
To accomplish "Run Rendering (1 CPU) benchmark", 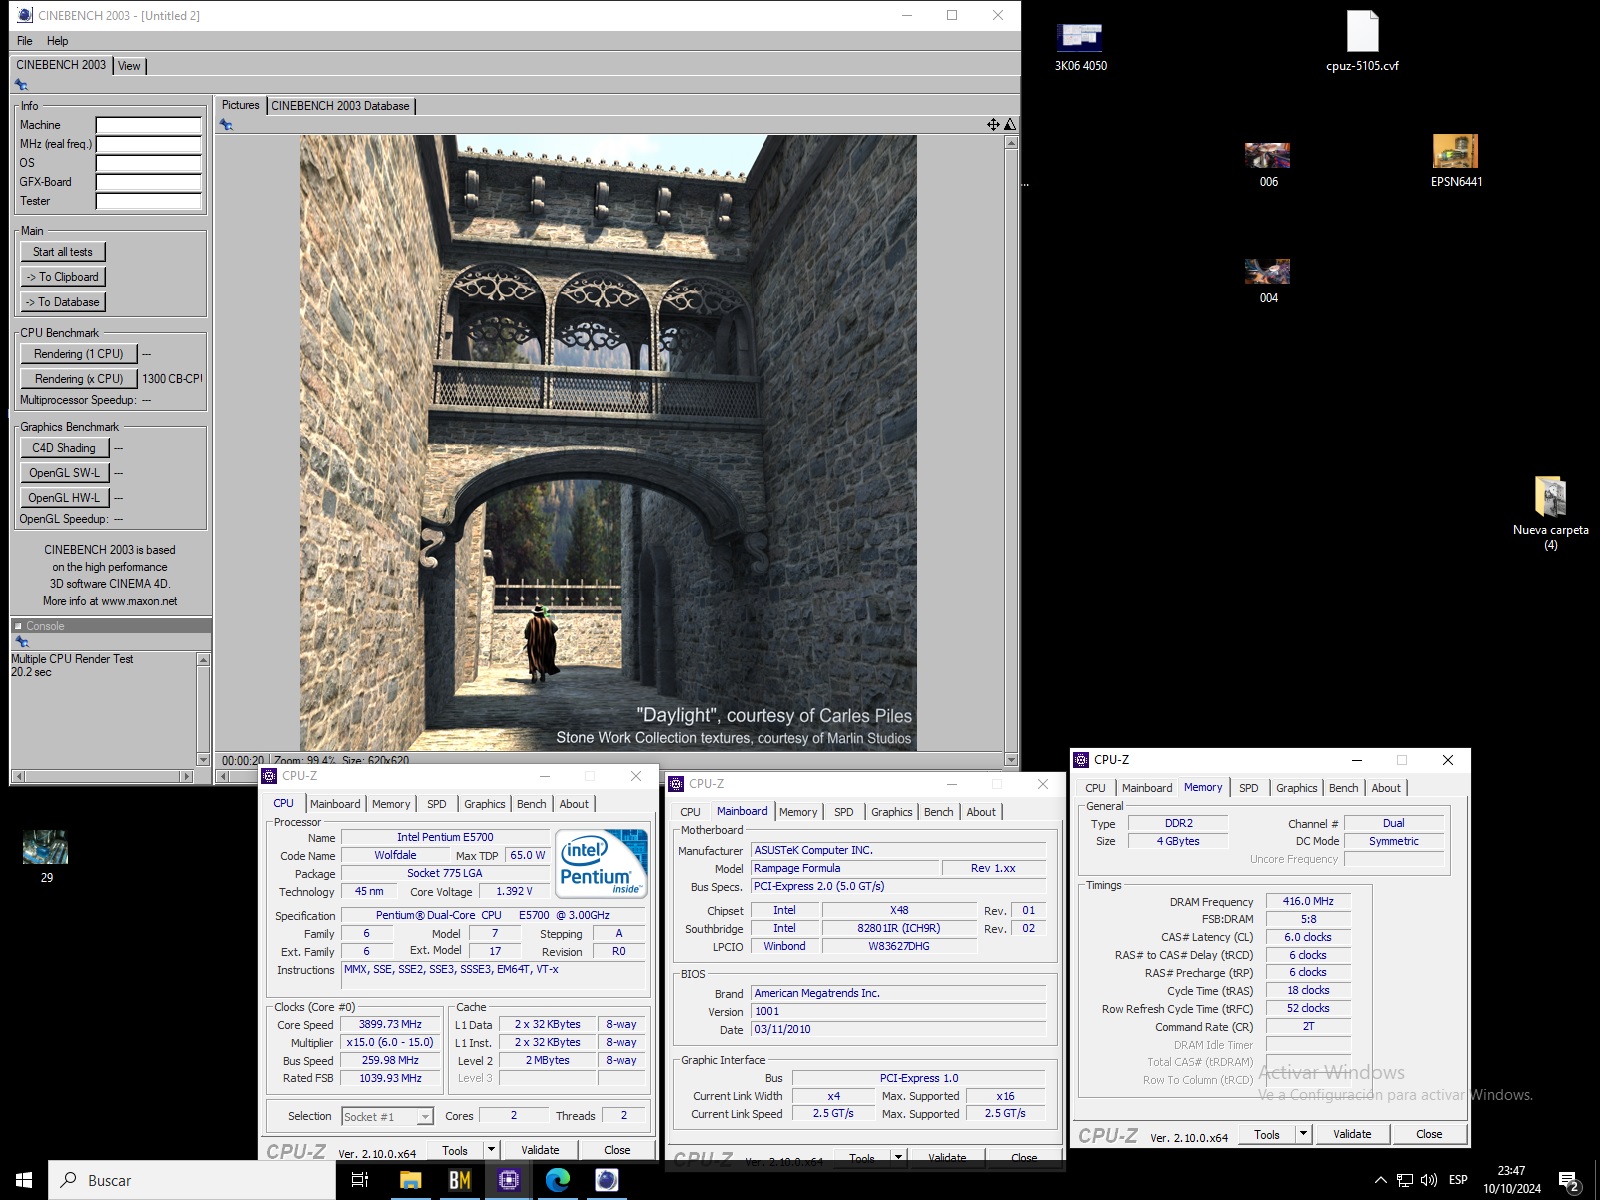I will tap(79, 354).
